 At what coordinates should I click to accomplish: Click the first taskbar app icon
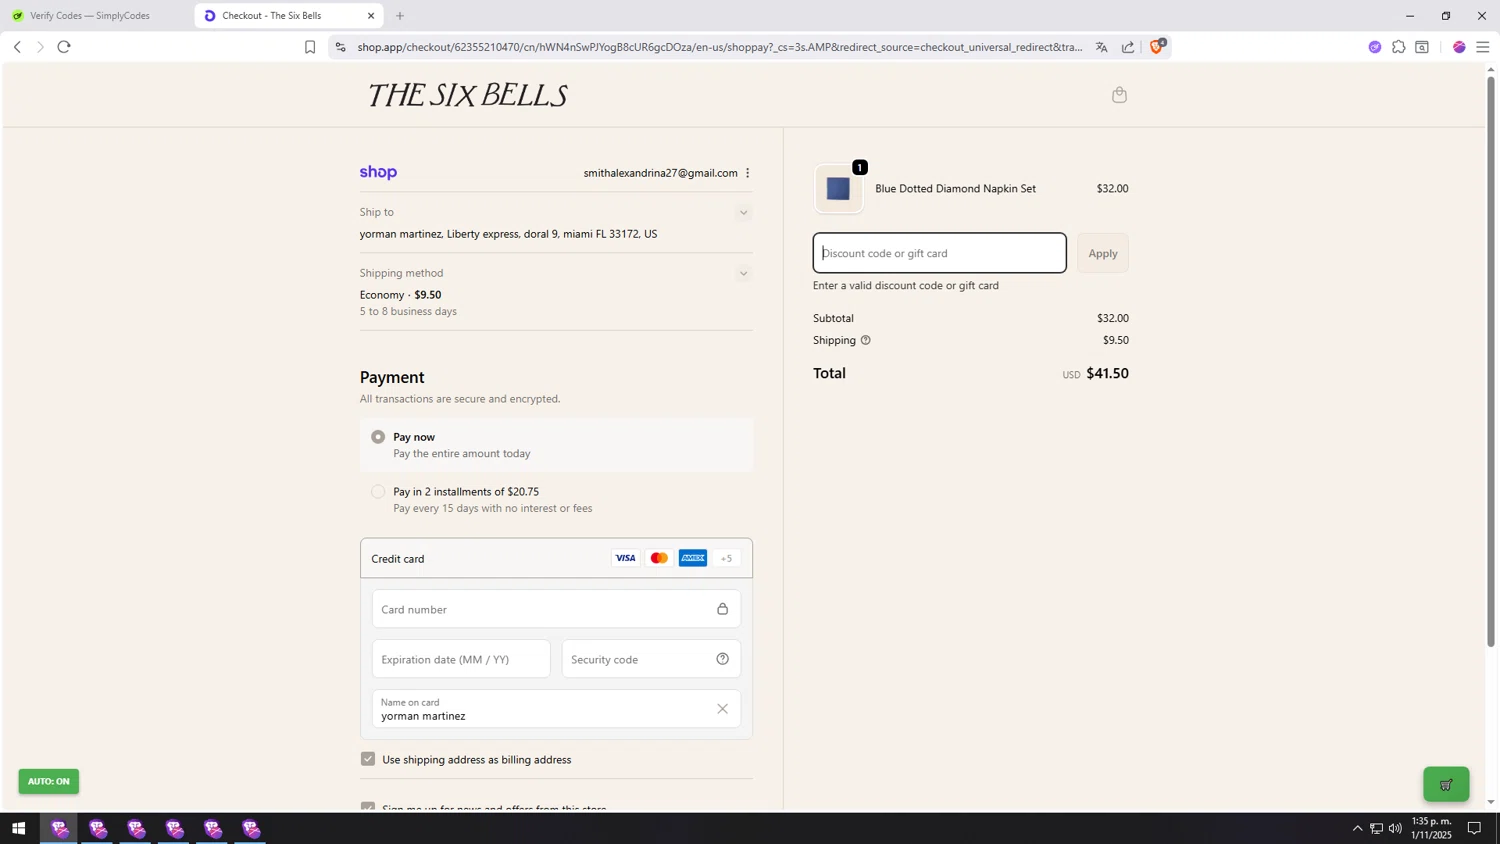(x=59, y=829)
